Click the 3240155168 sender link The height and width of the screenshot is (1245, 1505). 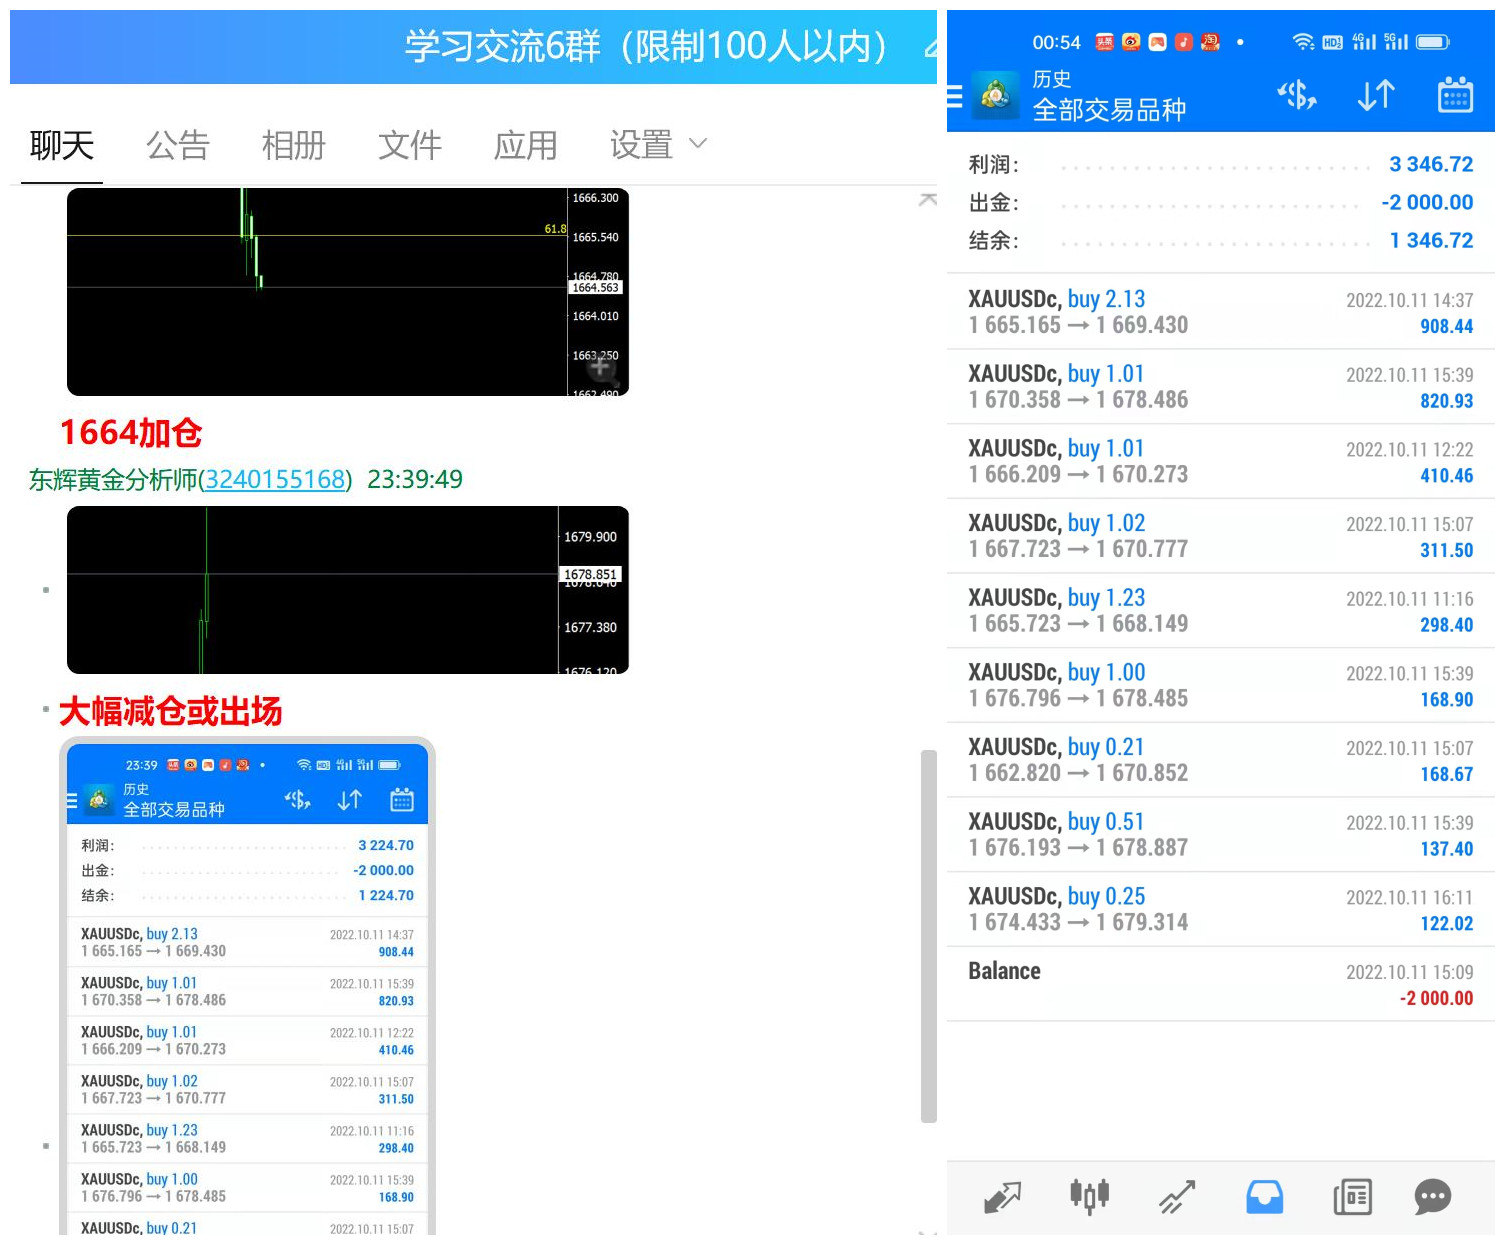click(275, 480)
